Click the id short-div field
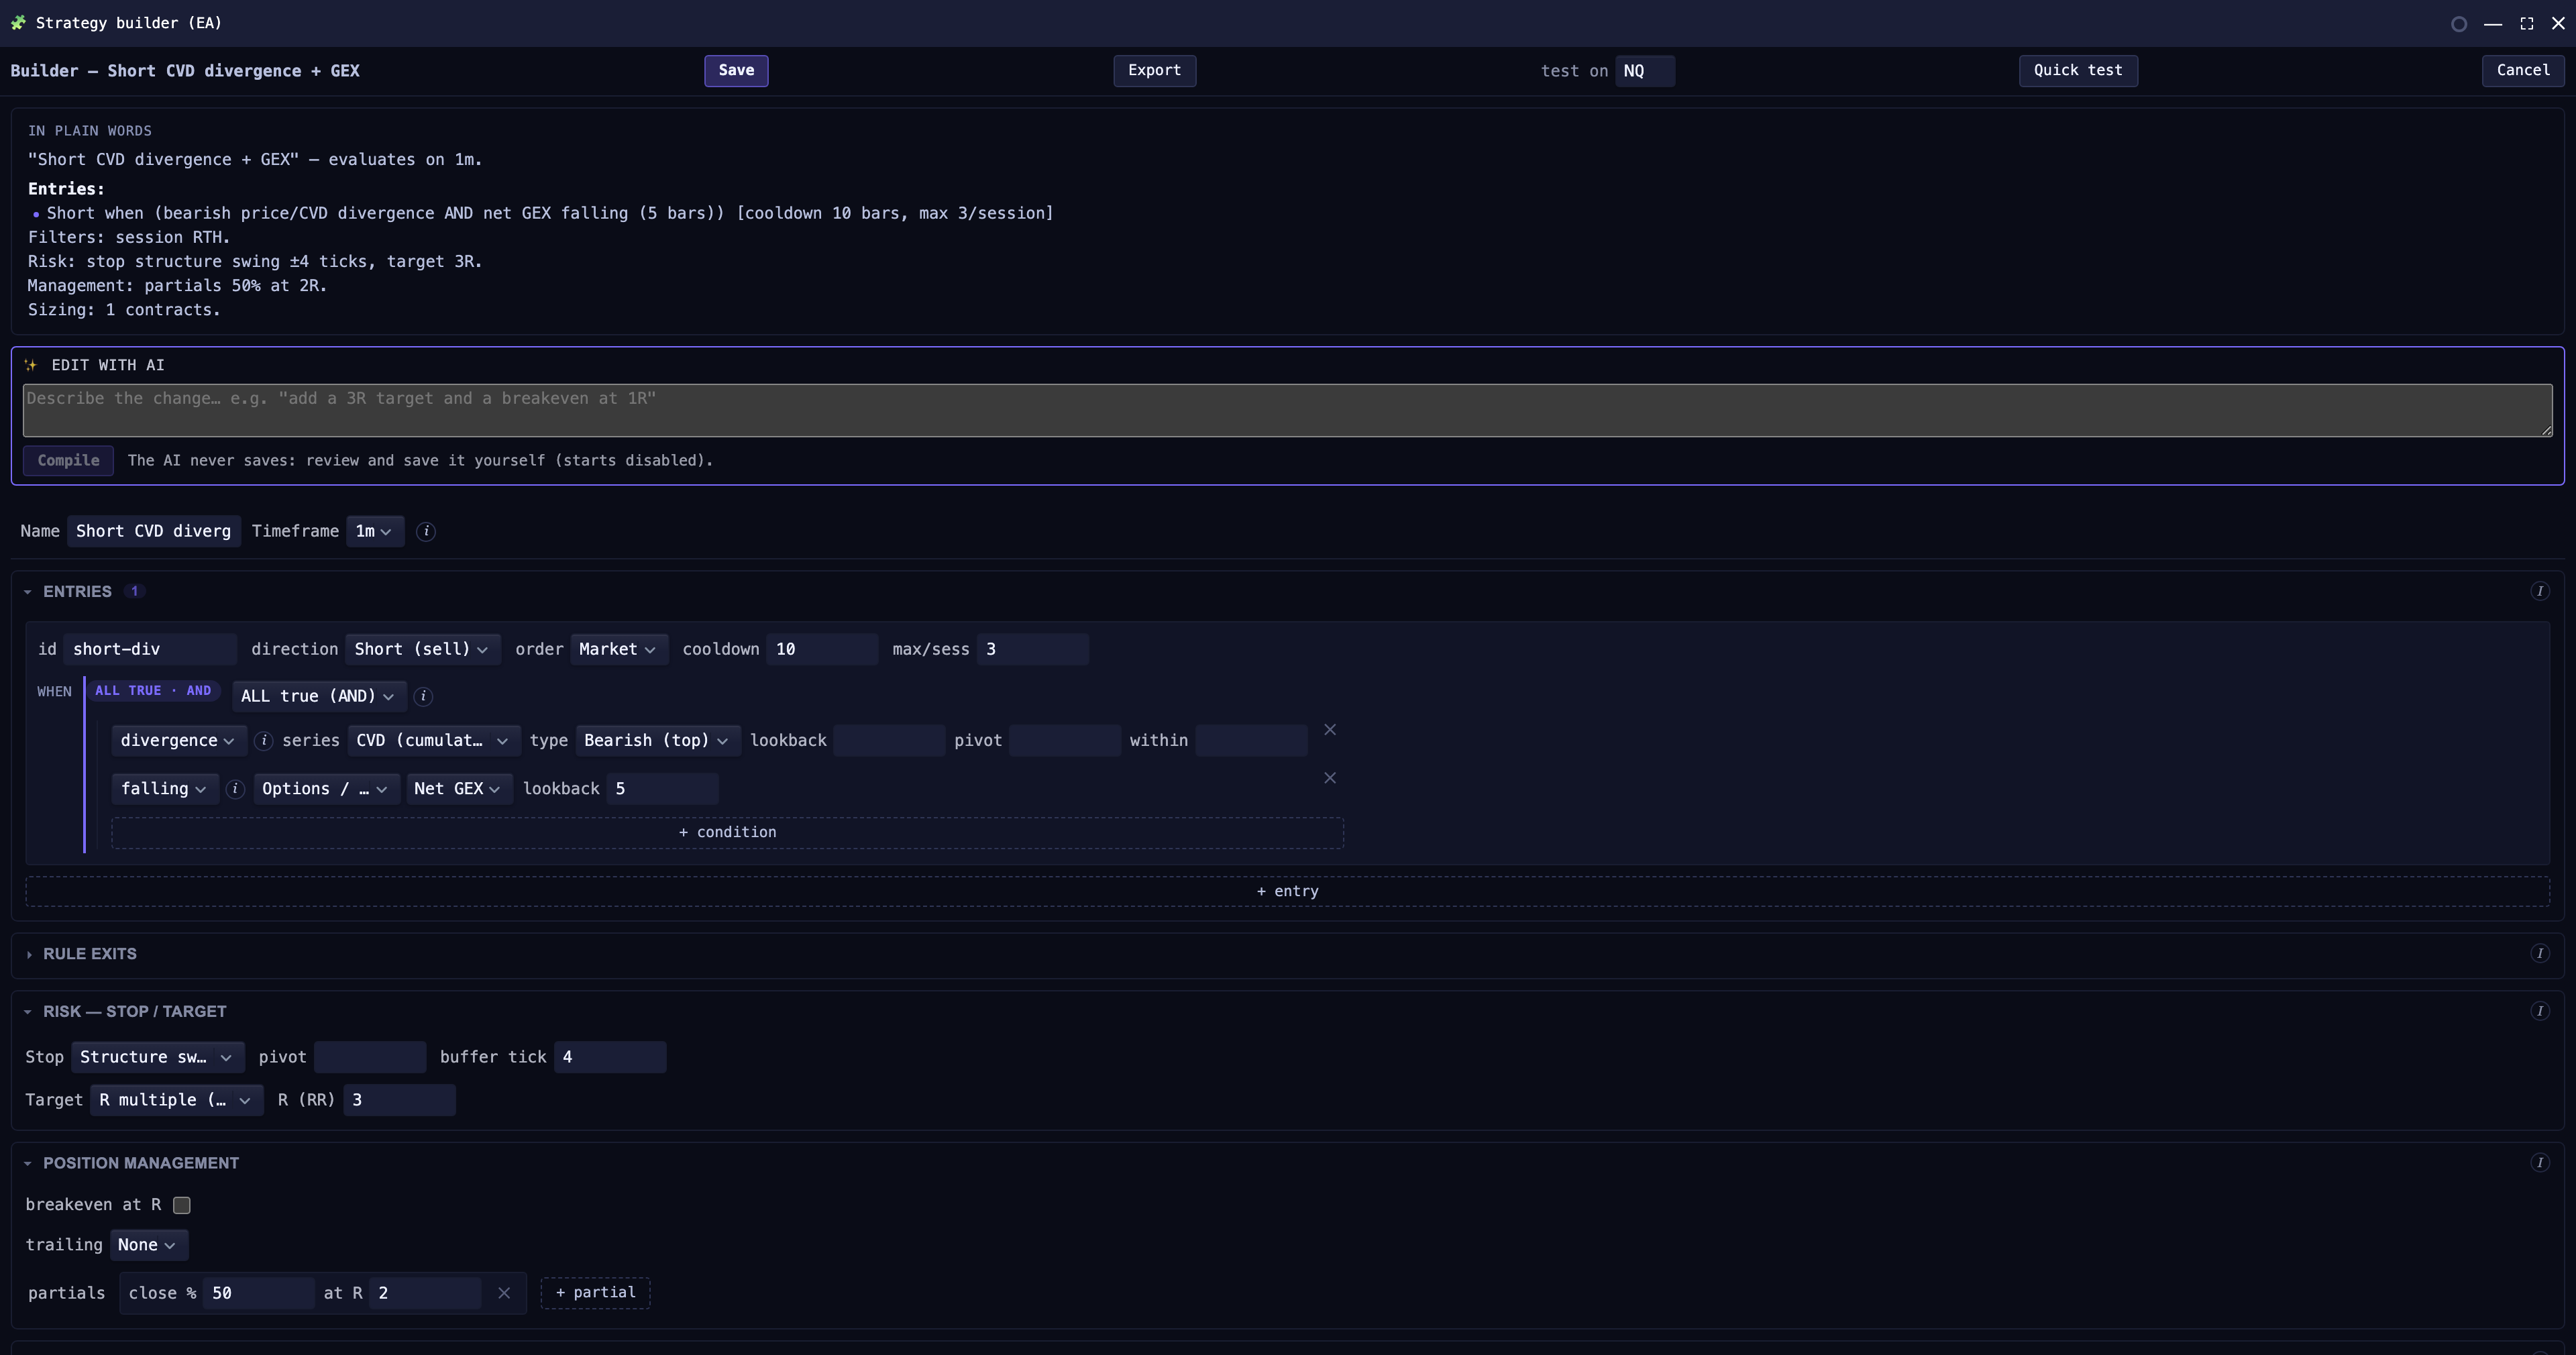 coord(150,650)
